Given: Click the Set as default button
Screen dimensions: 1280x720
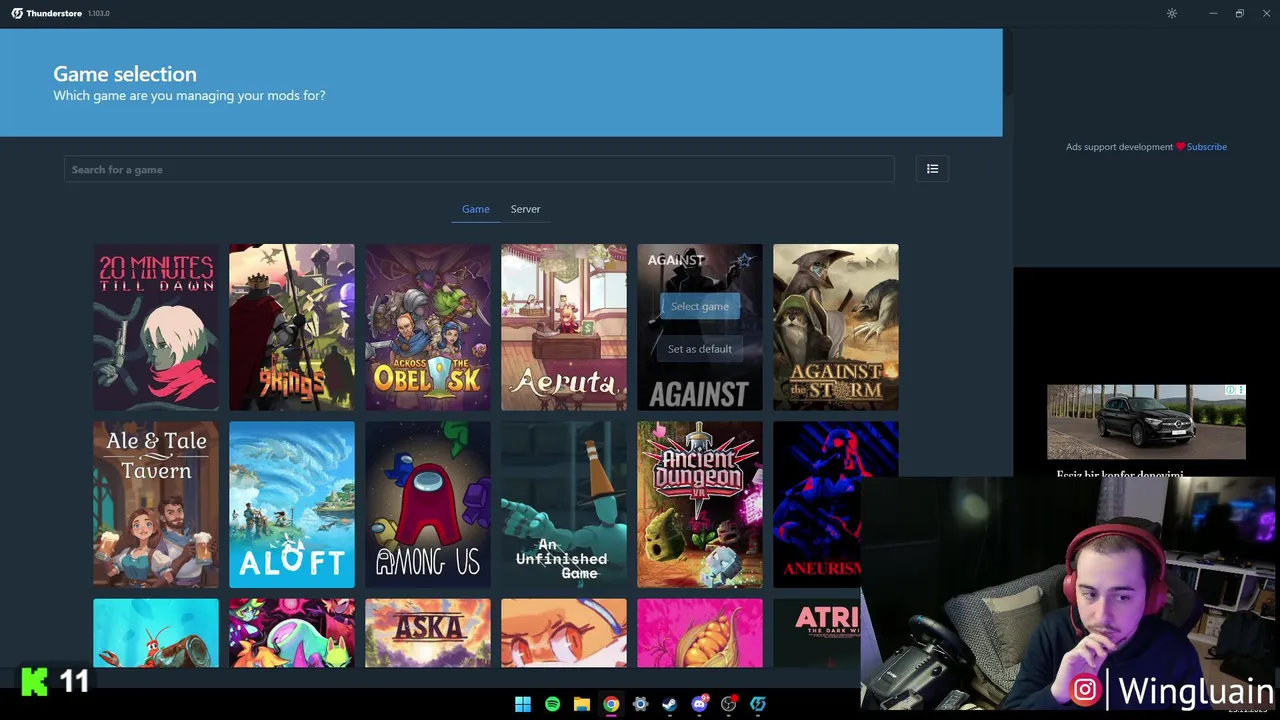Looking at the screenshot, I should 700,349.
